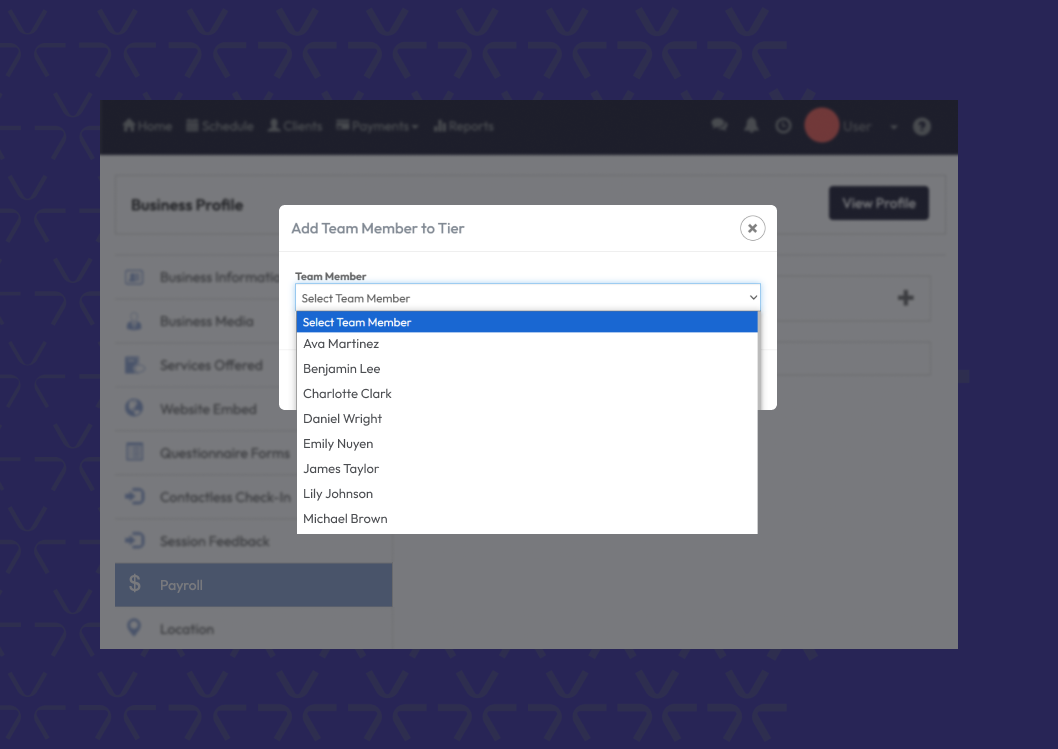Select James Taylor in the dropdown
The width and height of the screenshot is (1058, 749).
click(x=341, y=469)
